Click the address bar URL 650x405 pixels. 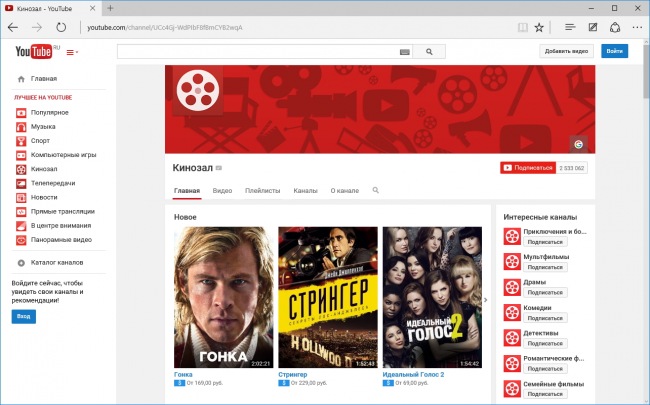pyautogui.click(x=165, y=28)
